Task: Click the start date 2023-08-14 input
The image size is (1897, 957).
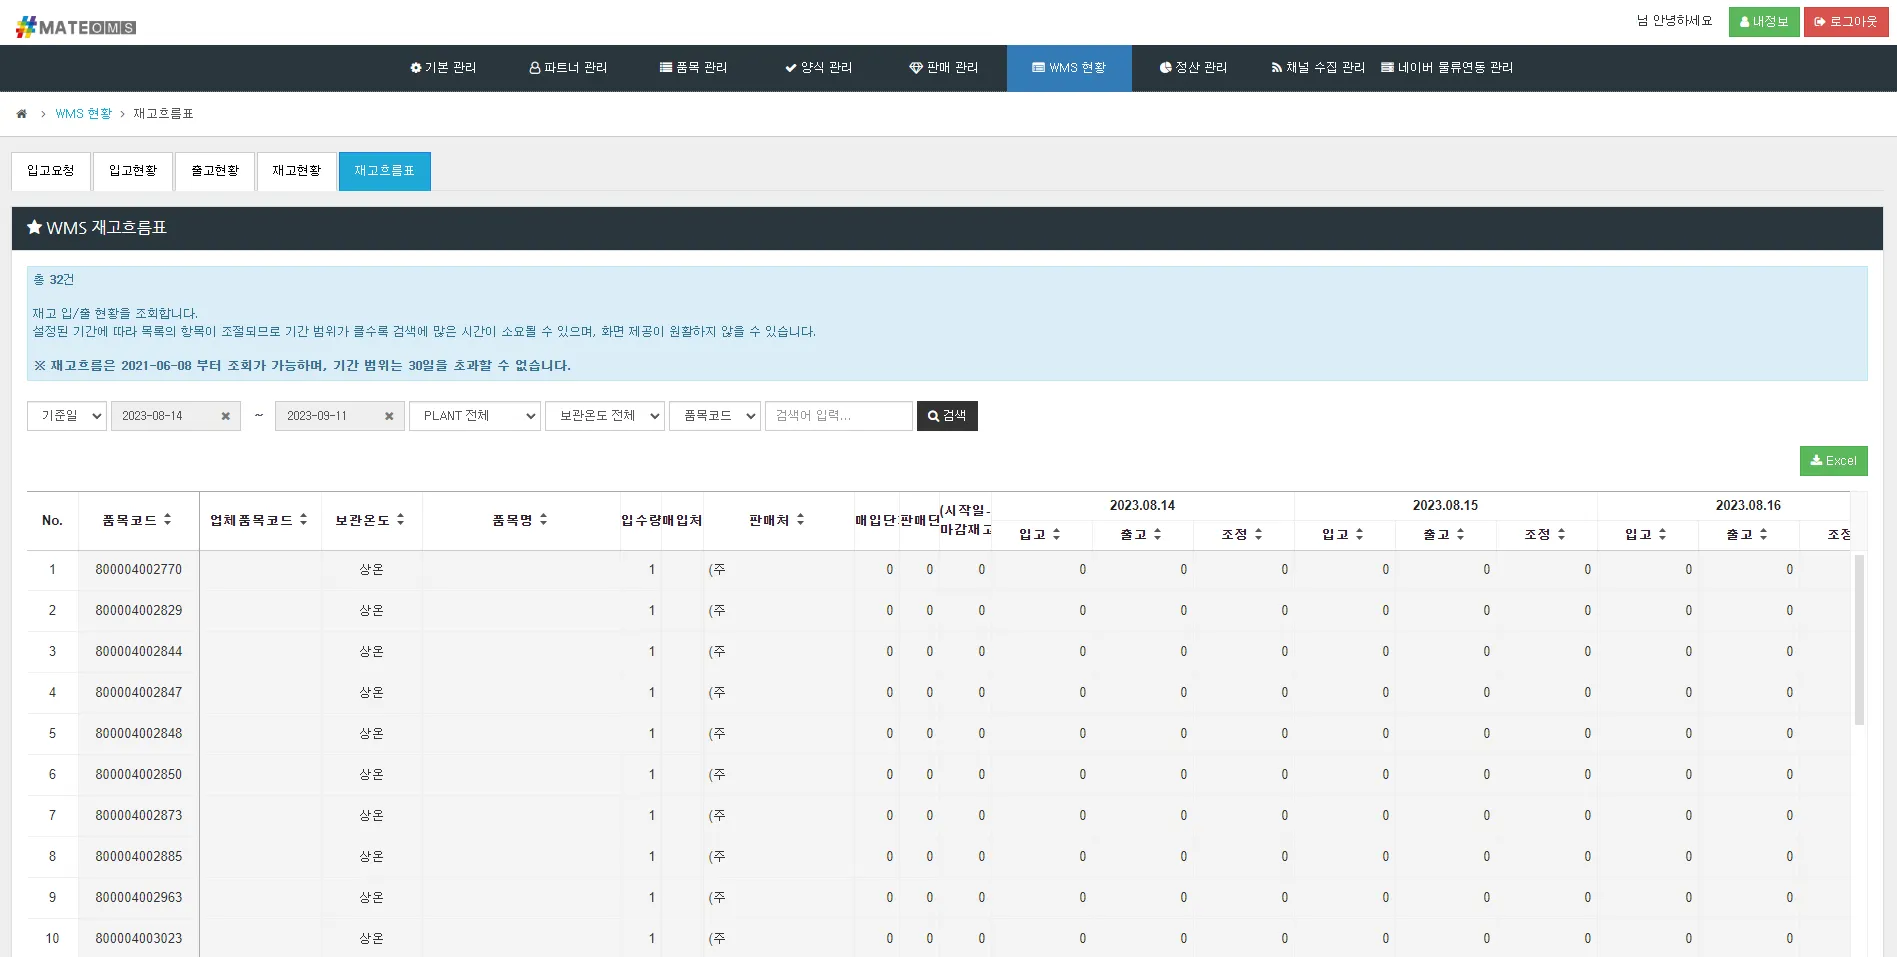Action: pyautogui.click(x=176, y=416)
